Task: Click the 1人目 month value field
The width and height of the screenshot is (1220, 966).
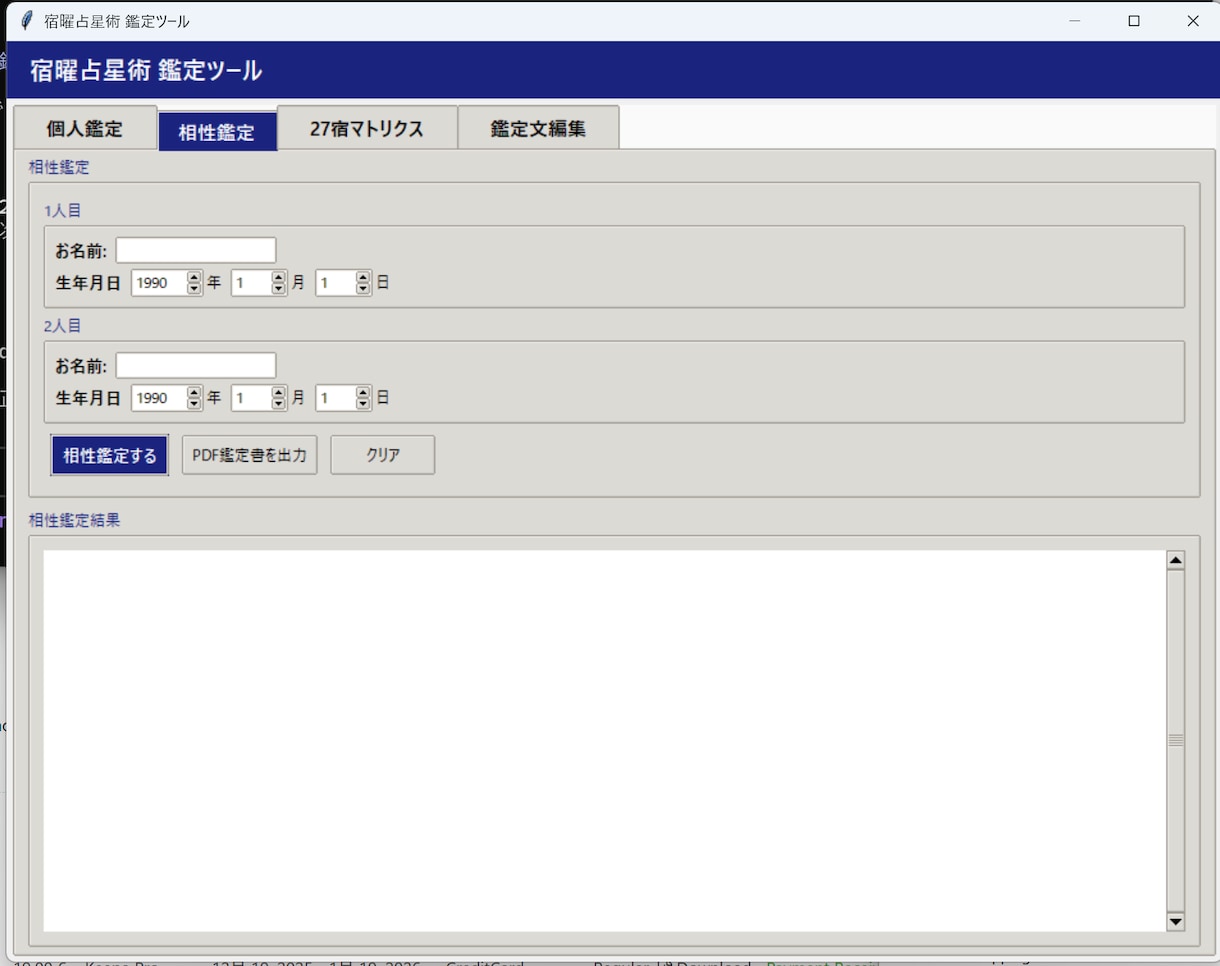Action: [x=251, y=283]
